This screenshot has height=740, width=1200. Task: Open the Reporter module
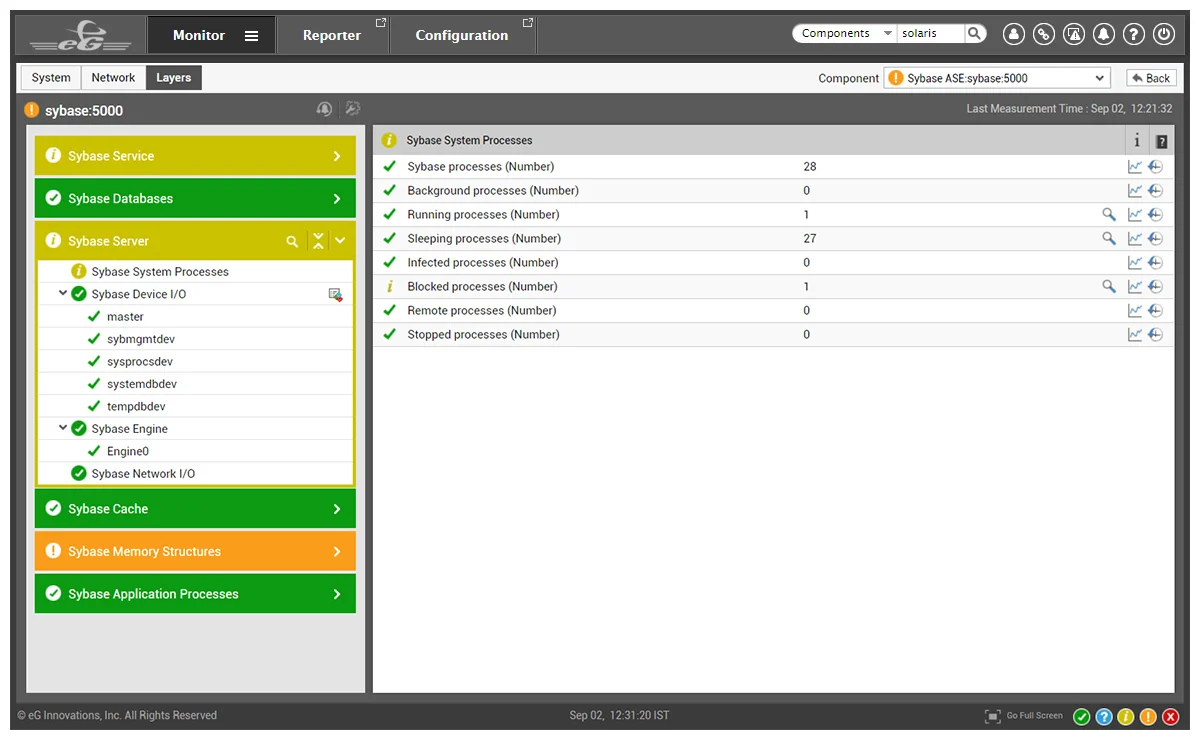pyautogui.click(x=332, y=35)
